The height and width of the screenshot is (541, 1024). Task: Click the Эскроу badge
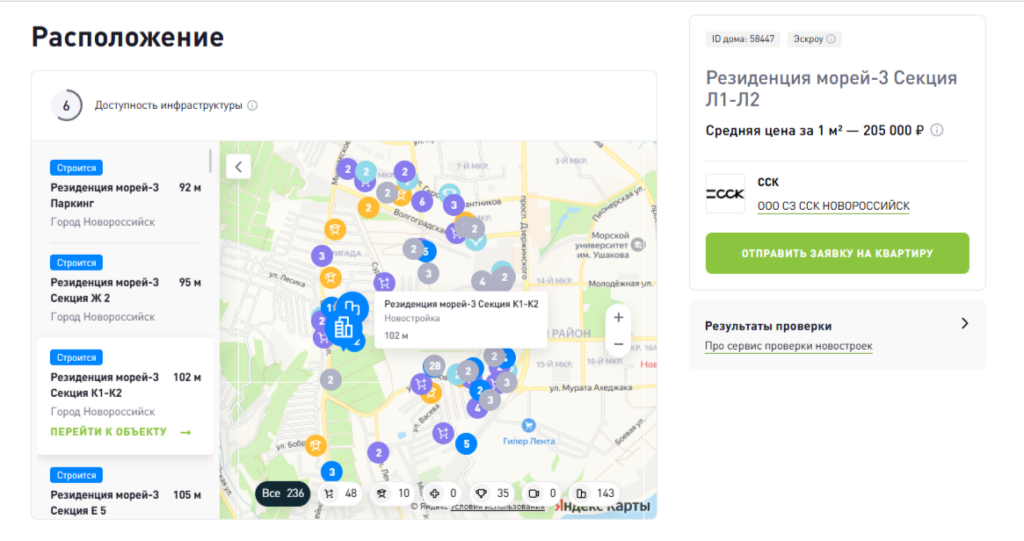click(814, 39)
